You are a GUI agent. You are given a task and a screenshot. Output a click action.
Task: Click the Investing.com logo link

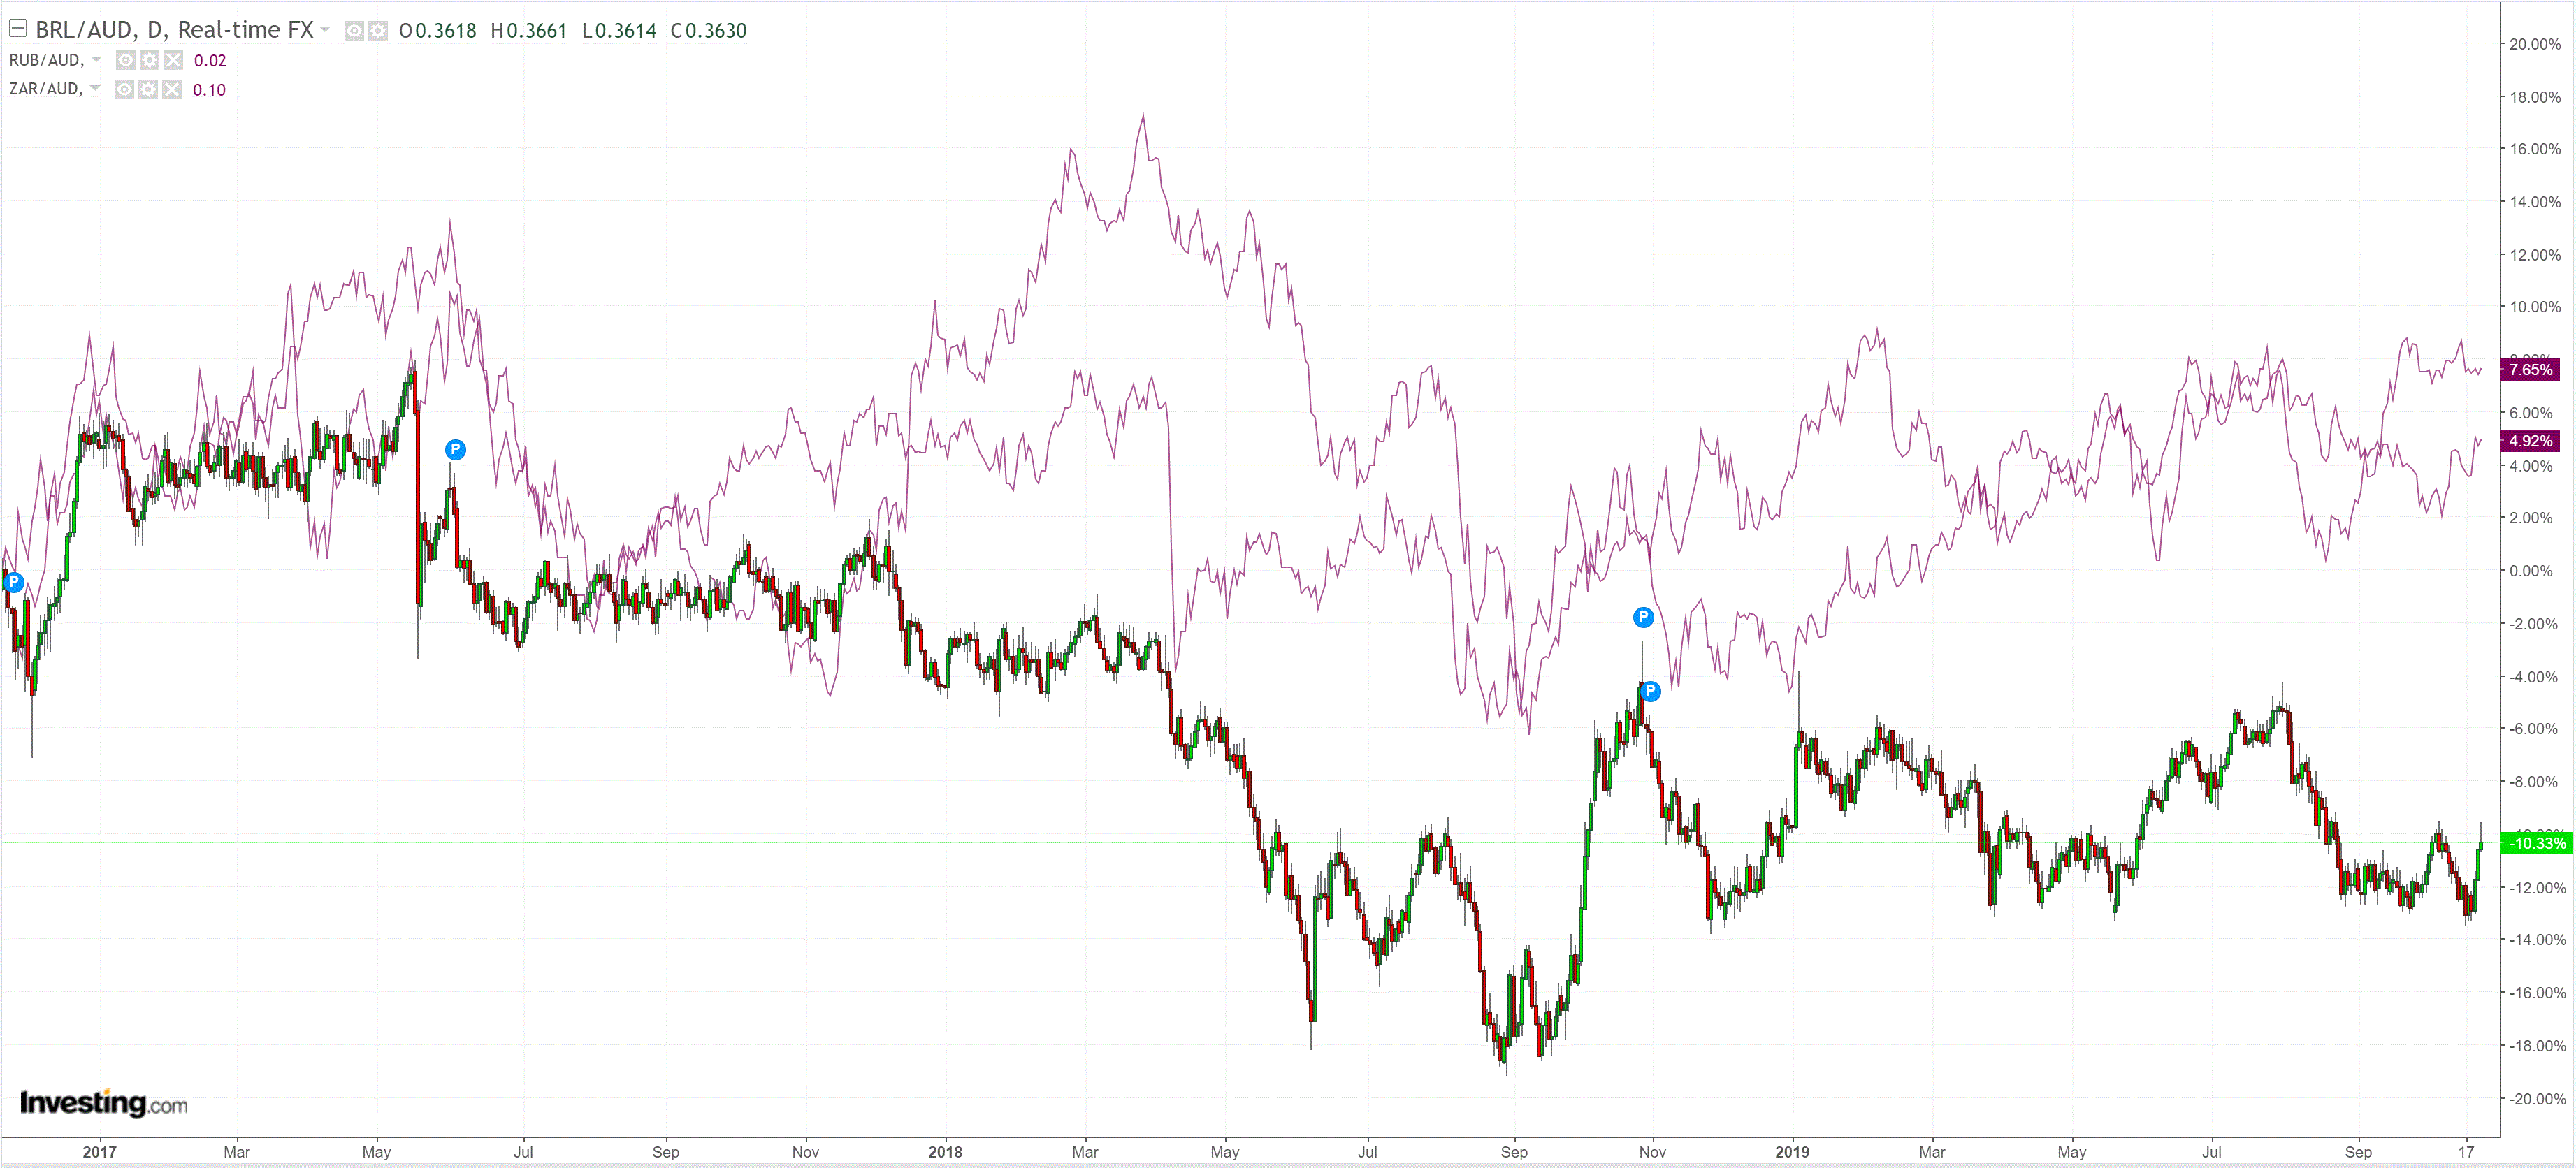(104, 1103)
